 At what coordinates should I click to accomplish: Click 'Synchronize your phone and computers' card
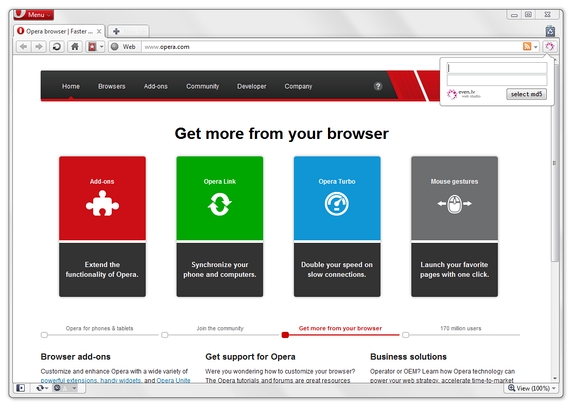(x=220, y=270)
